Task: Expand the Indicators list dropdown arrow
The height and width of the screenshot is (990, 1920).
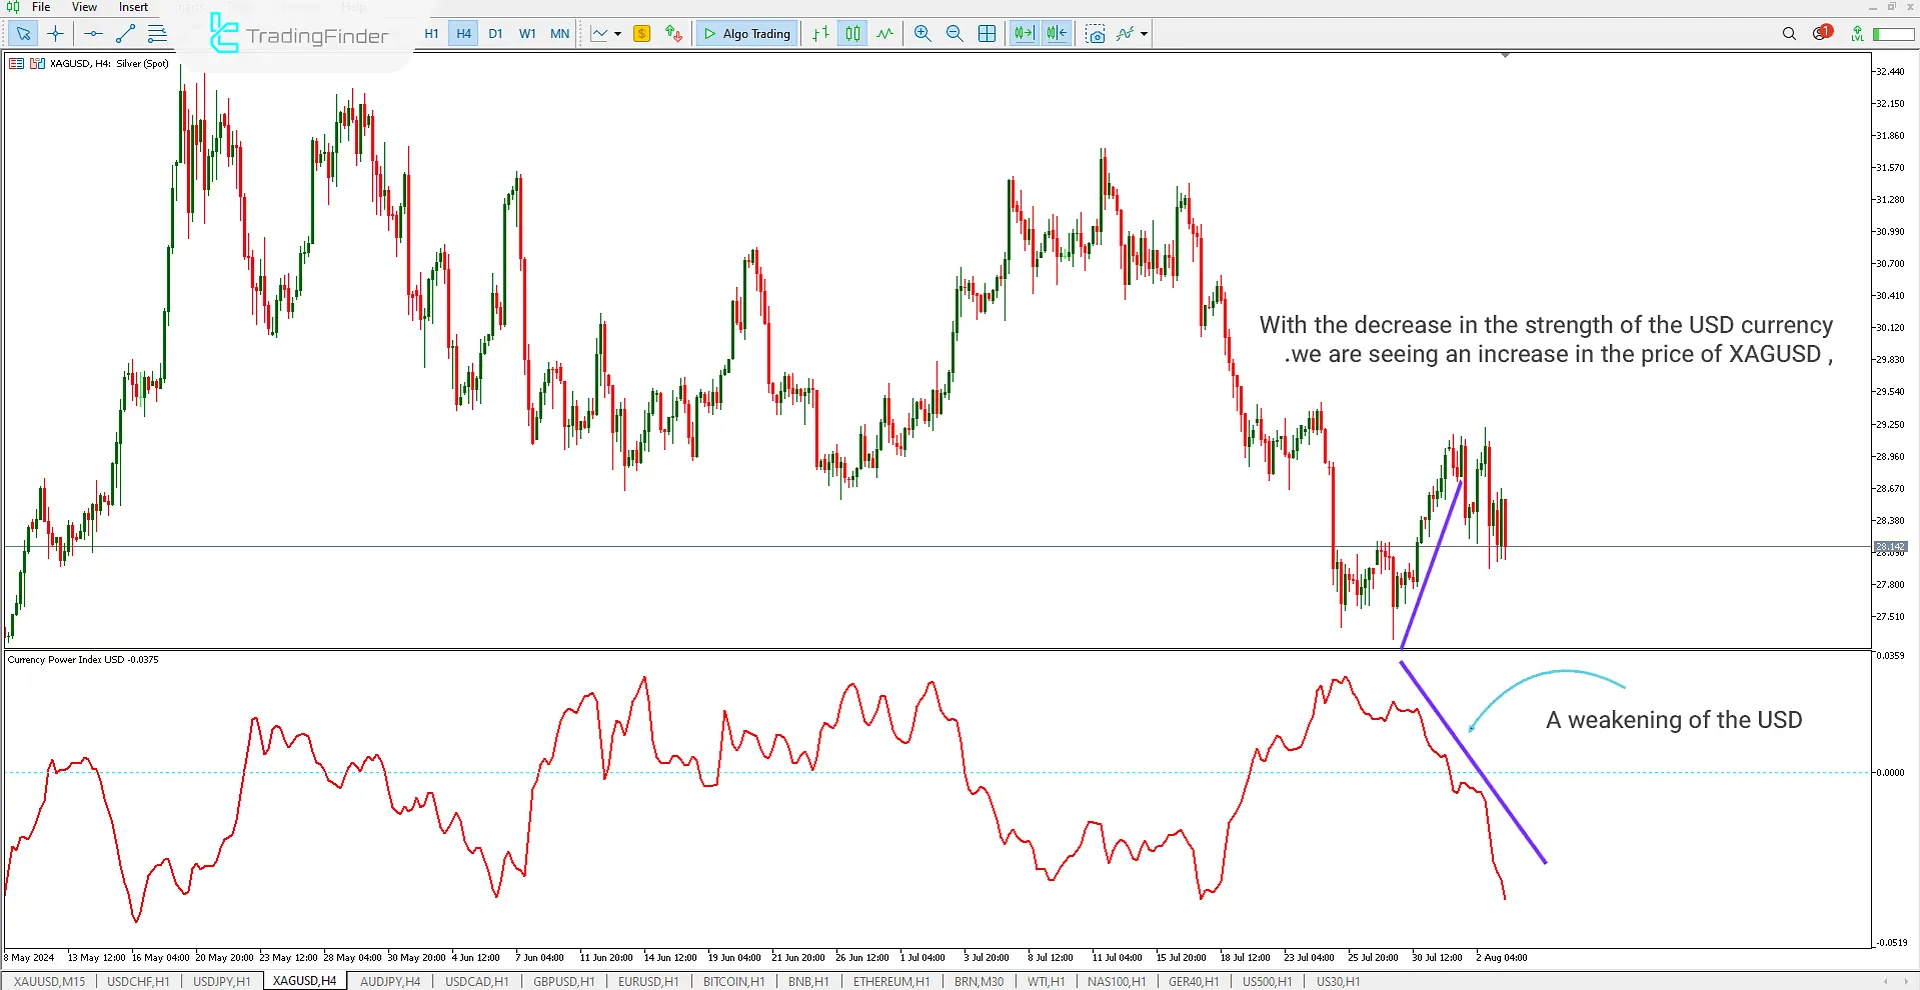Action: [1143, 33]
